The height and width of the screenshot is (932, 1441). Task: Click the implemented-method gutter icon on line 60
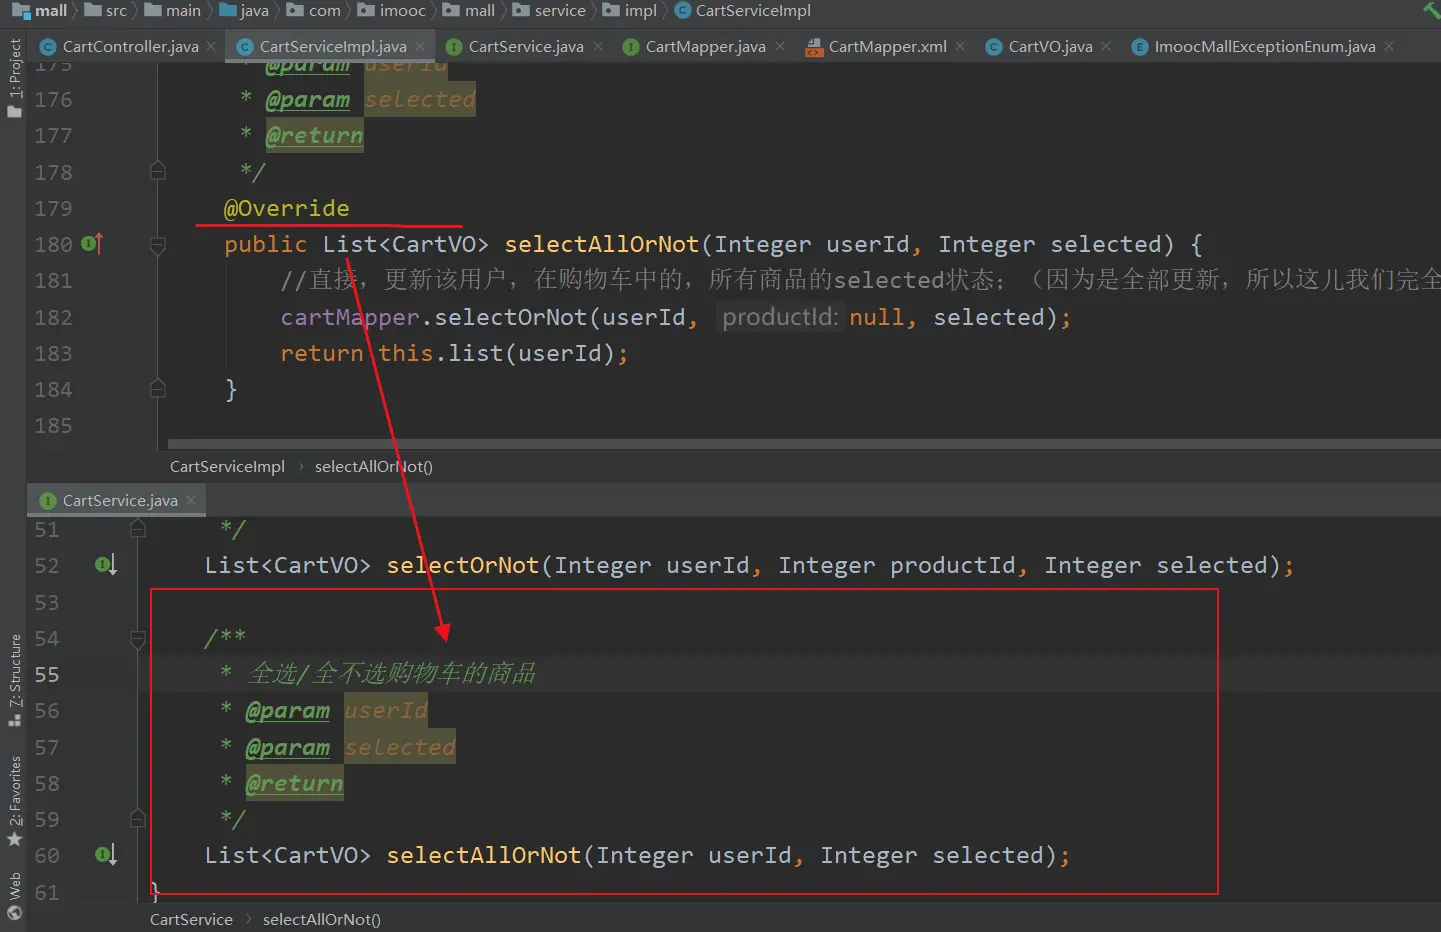pyautogui.click(x=105, y=855)
